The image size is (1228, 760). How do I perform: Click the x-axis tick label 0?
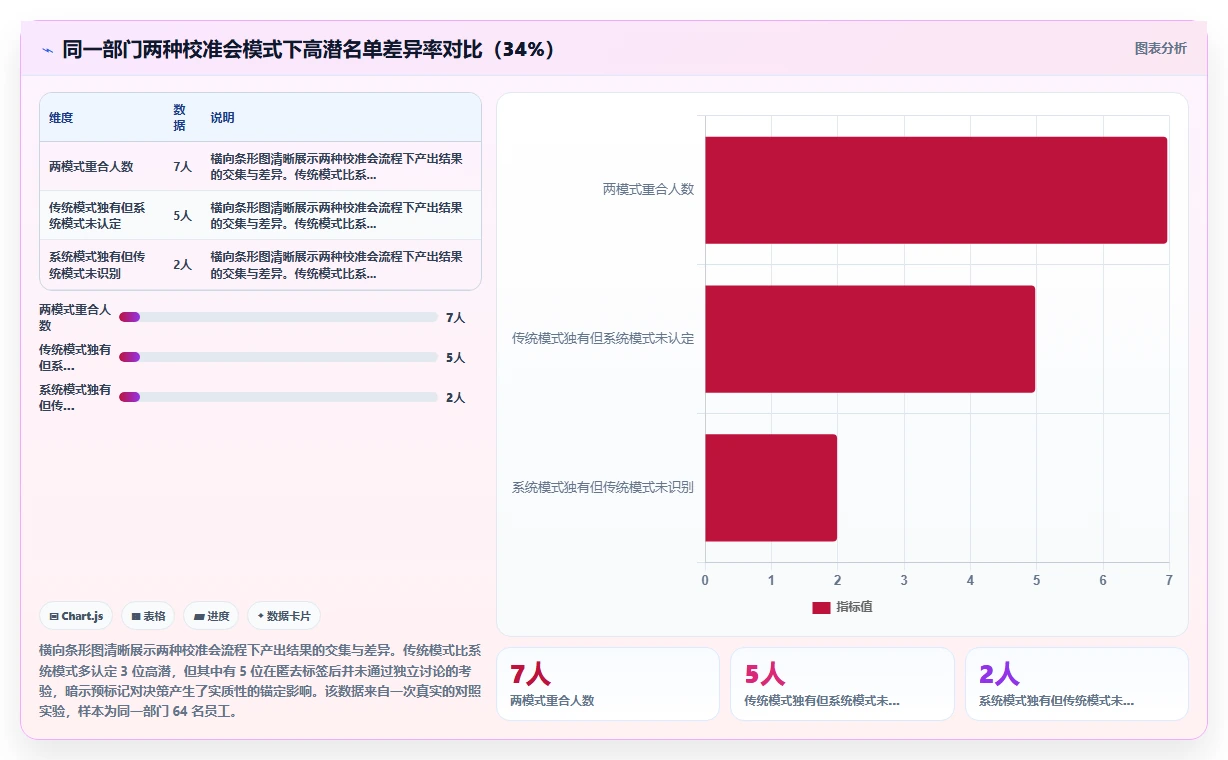coord(705,580)
